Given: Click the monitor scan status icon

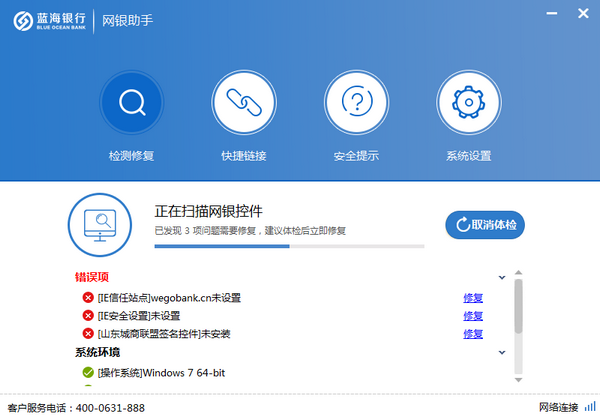Looking at the screenshot, I should pos(100,225).
